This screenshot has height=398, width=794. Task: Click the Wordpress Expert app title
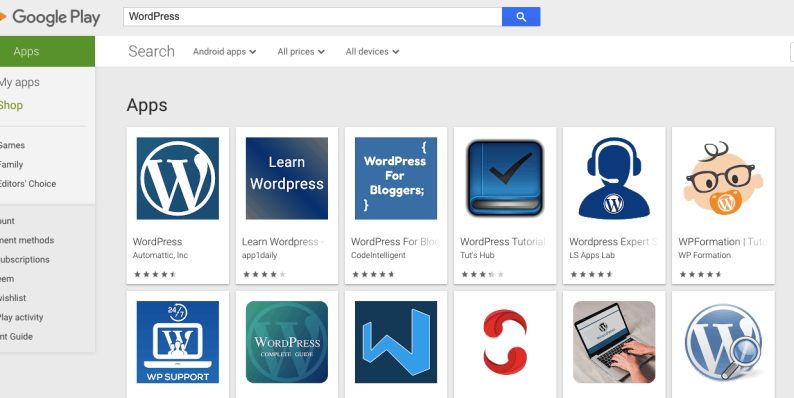613,242
